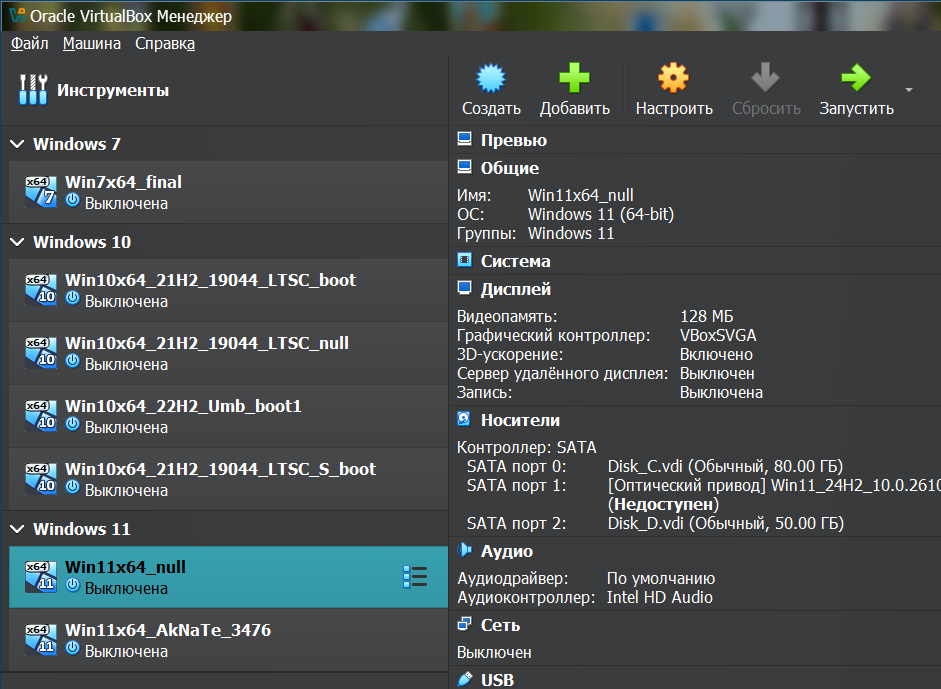Image resolution: width=941 pixels, height=689 pixels.
Task: Select the Win10x64_22H2_Umb_boot1 machine
Action: point(228,416)
